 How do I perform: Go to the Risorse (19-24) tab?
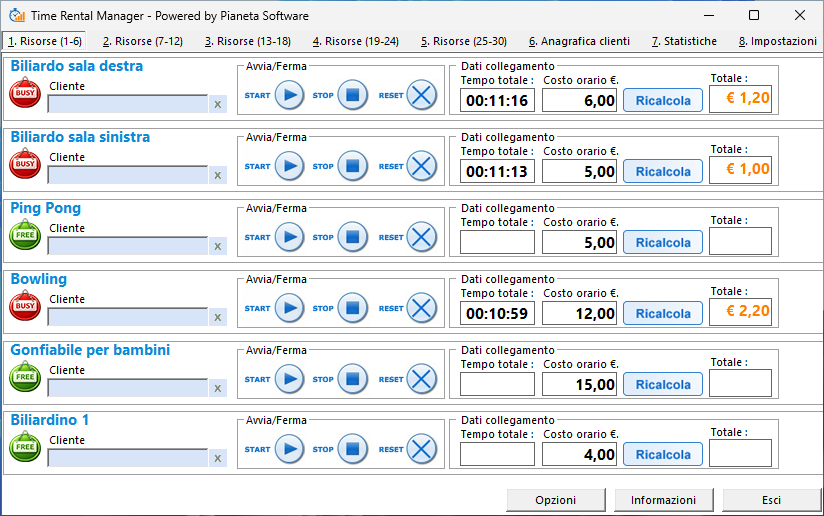click(356, 42)
